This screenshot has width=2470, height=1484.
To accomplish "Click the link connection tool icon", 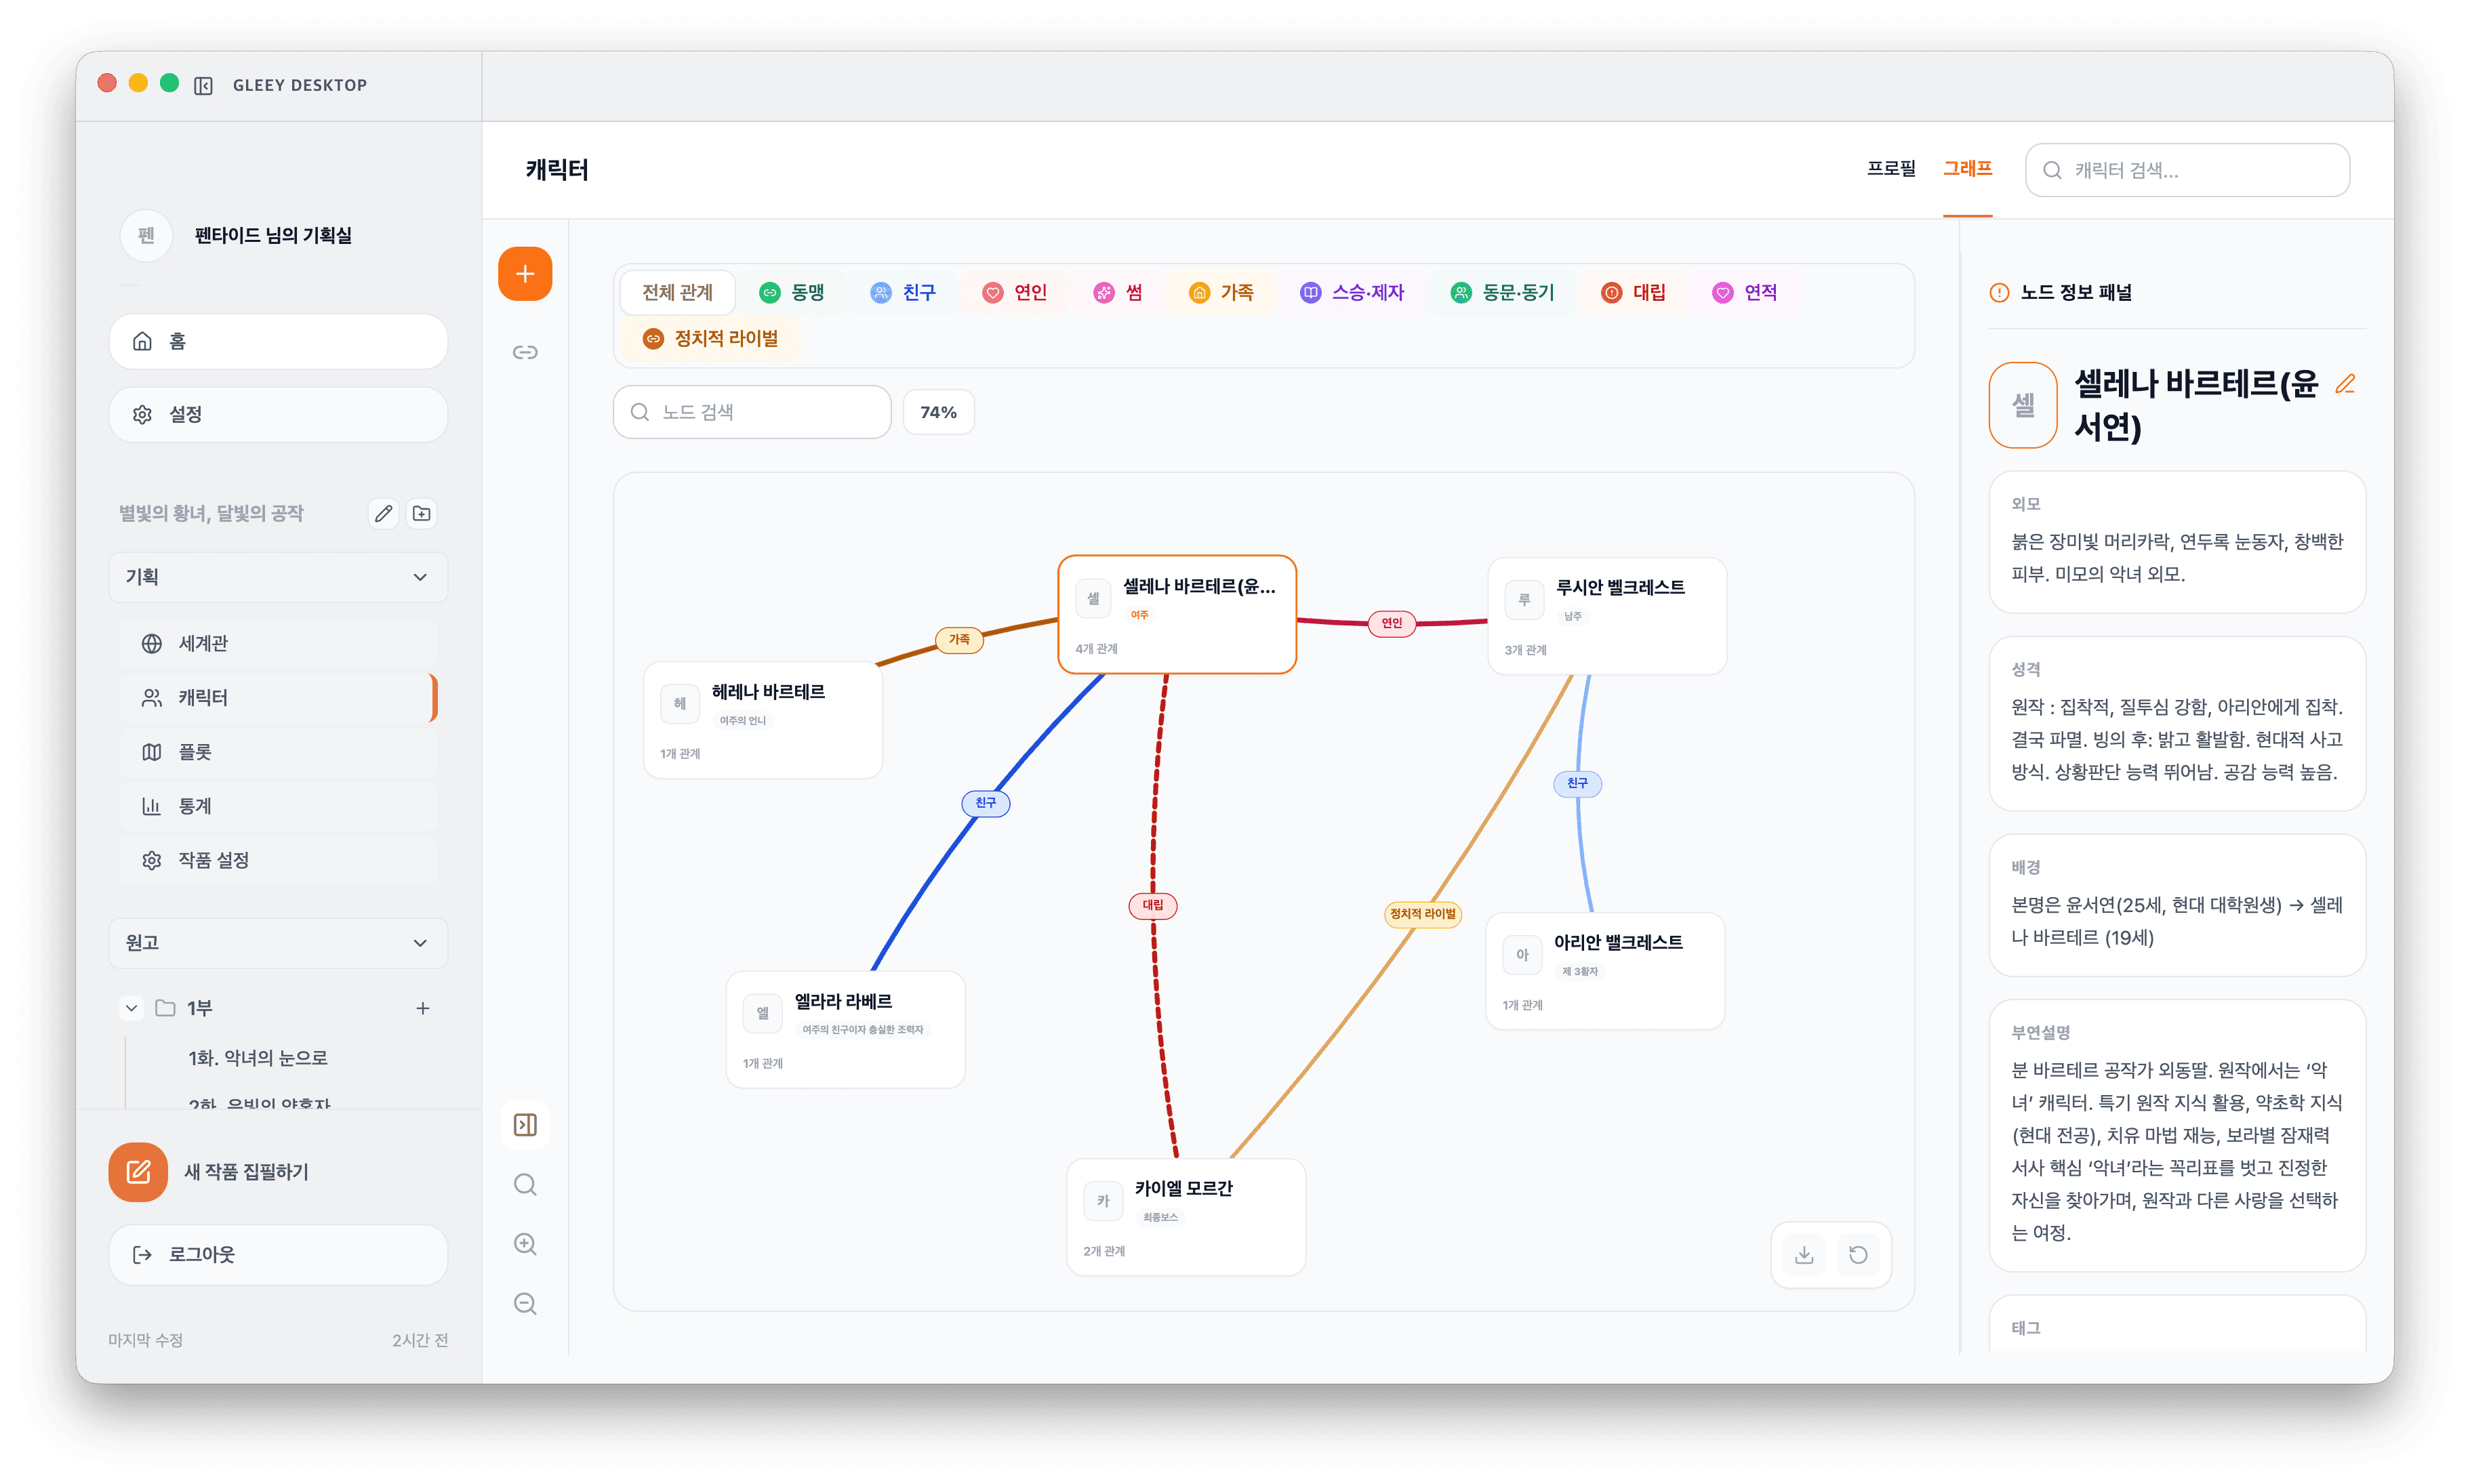I will (525, 352).
